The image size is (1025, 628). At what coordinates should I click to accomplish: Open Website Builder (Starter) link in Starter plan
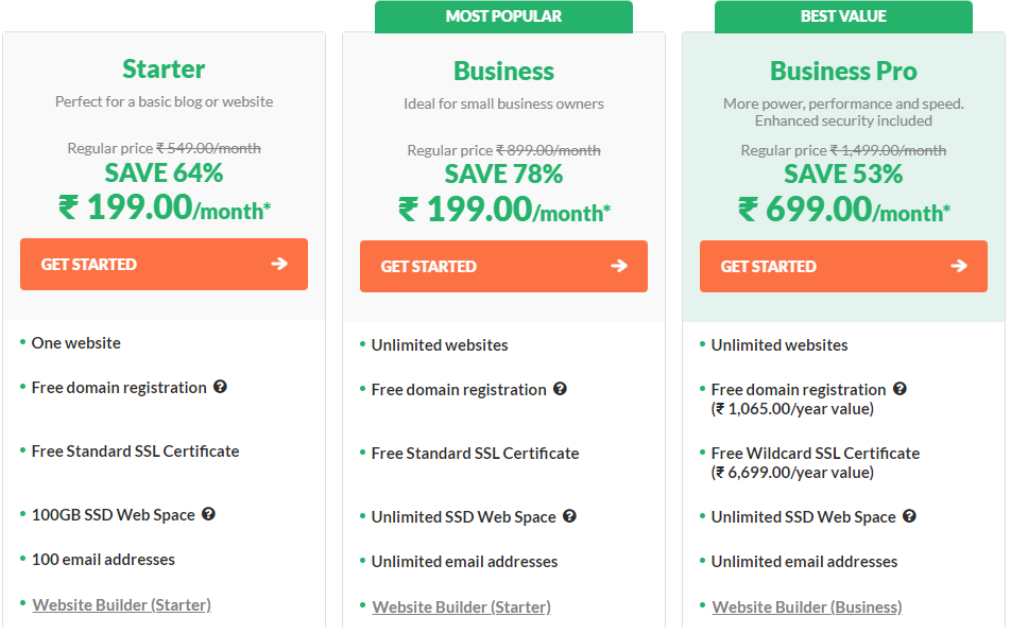click(122, 605)
